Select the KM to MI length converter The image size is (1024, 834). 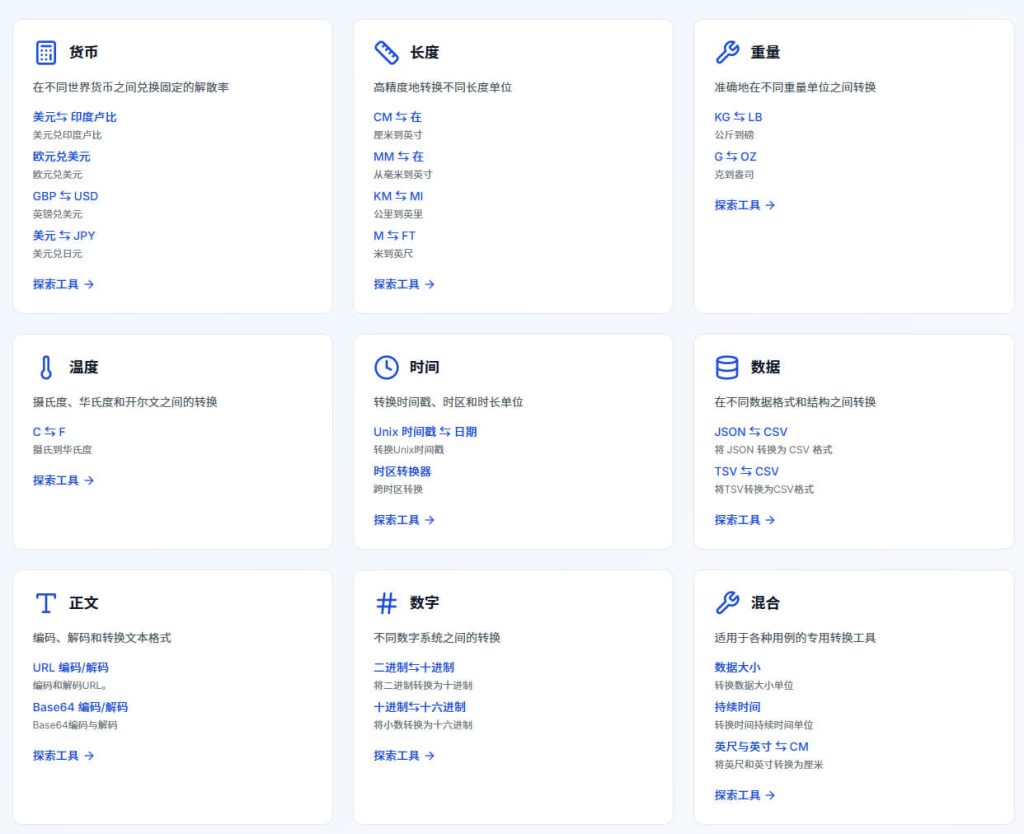point(398,196)
